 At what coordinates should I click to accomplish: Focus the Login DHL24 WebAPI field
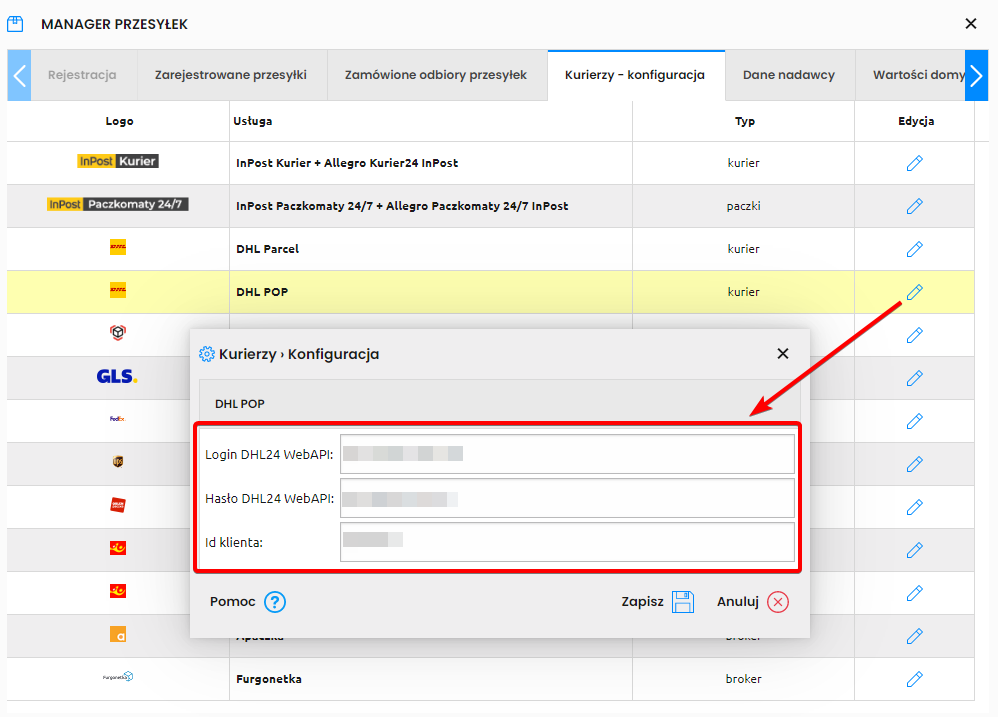[x=567, y=454]
